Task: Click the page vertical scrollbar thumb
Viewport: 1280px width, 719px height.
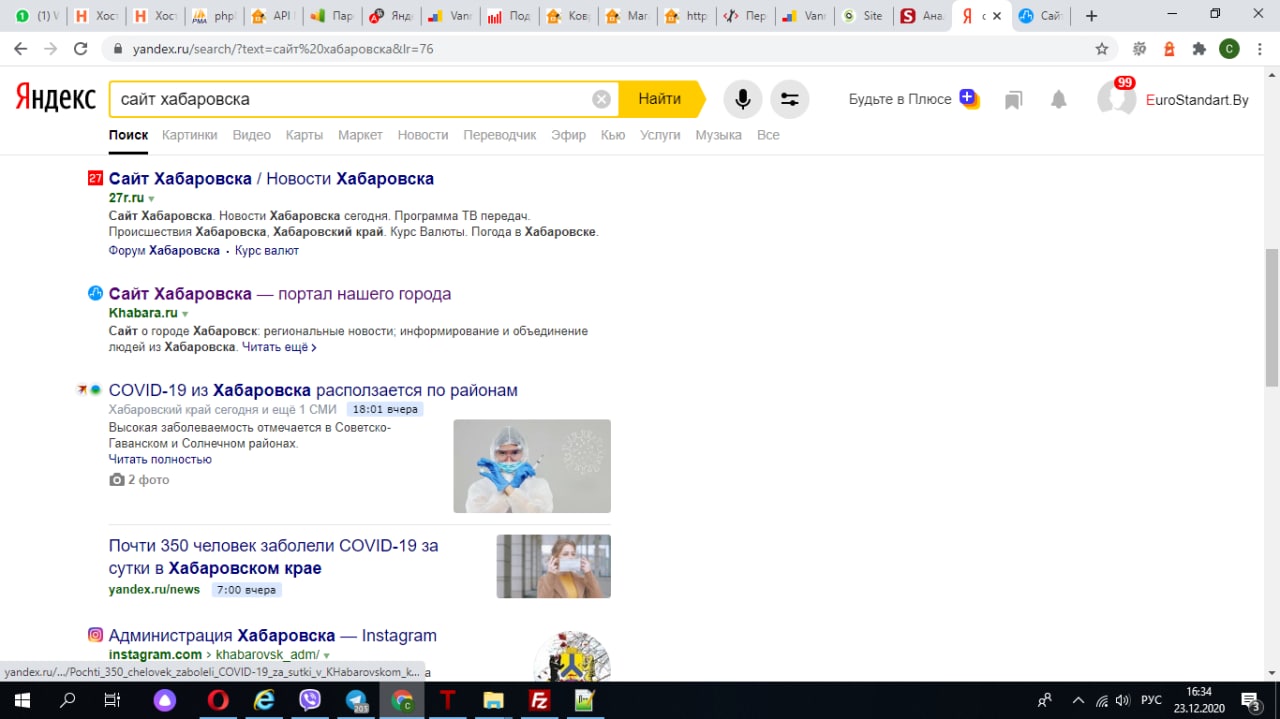Action: (x=1272, y=317)
